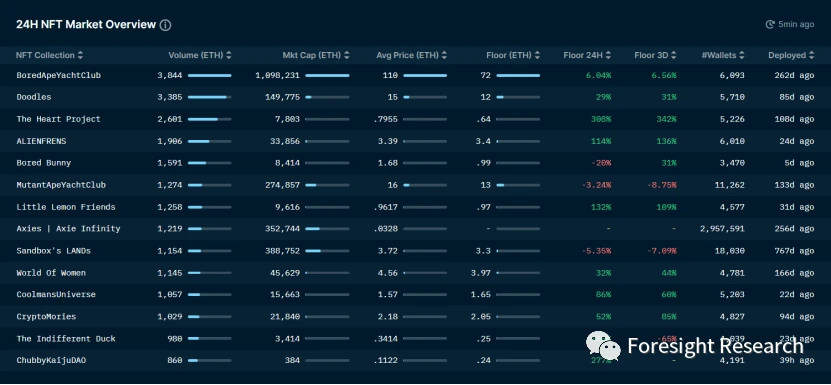Sort by Floor 3D column arrows
Viewport: 831px width, 385px height.
(x=673, y=55)
